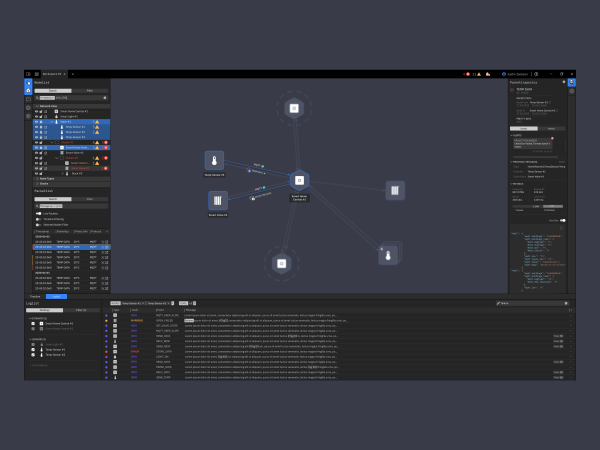Click the NODES filter chip

(x=115, y=303)
